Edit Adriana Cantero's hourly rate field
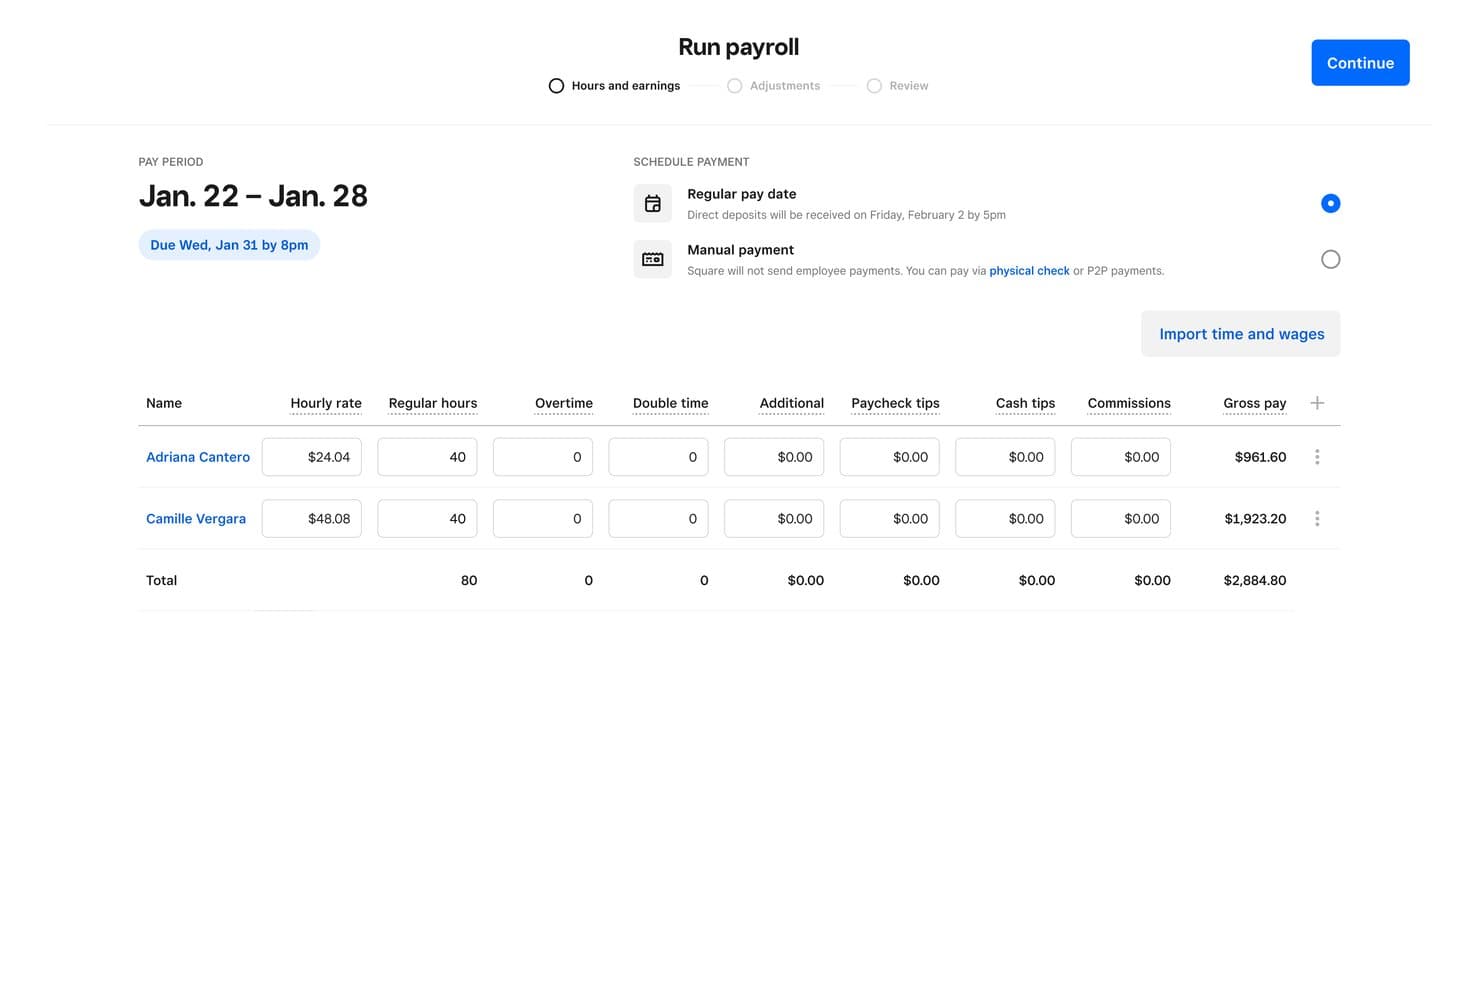This screenshot has width=1480, height=987. pyautogui.click(x=312, y=457)
